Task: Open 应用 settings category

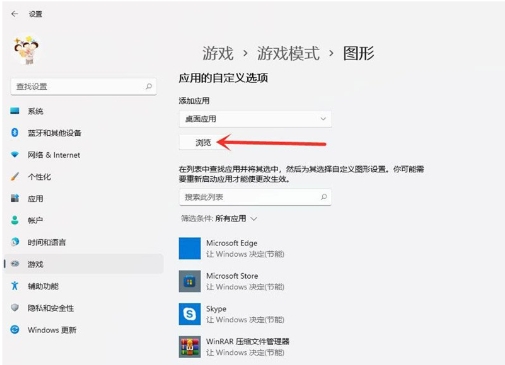Action: click(x=83, y=198)
